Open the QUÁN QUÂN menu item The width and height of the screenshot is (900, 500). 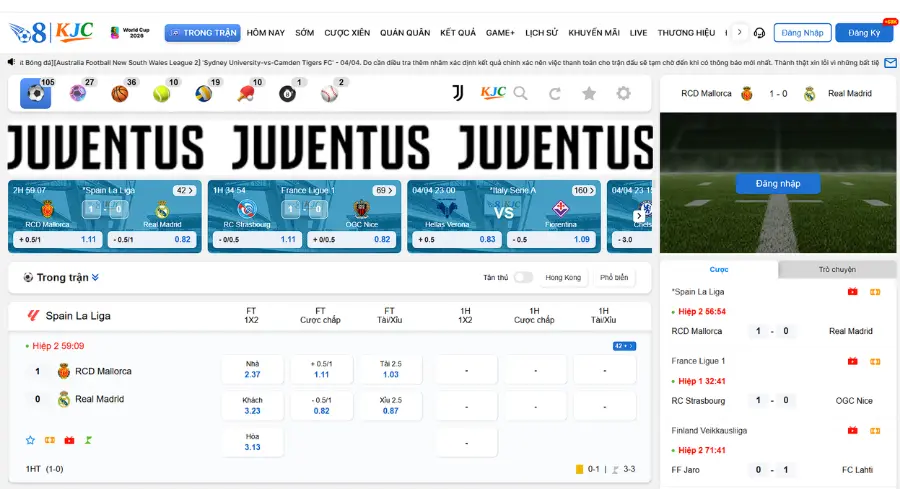[405, 33]
